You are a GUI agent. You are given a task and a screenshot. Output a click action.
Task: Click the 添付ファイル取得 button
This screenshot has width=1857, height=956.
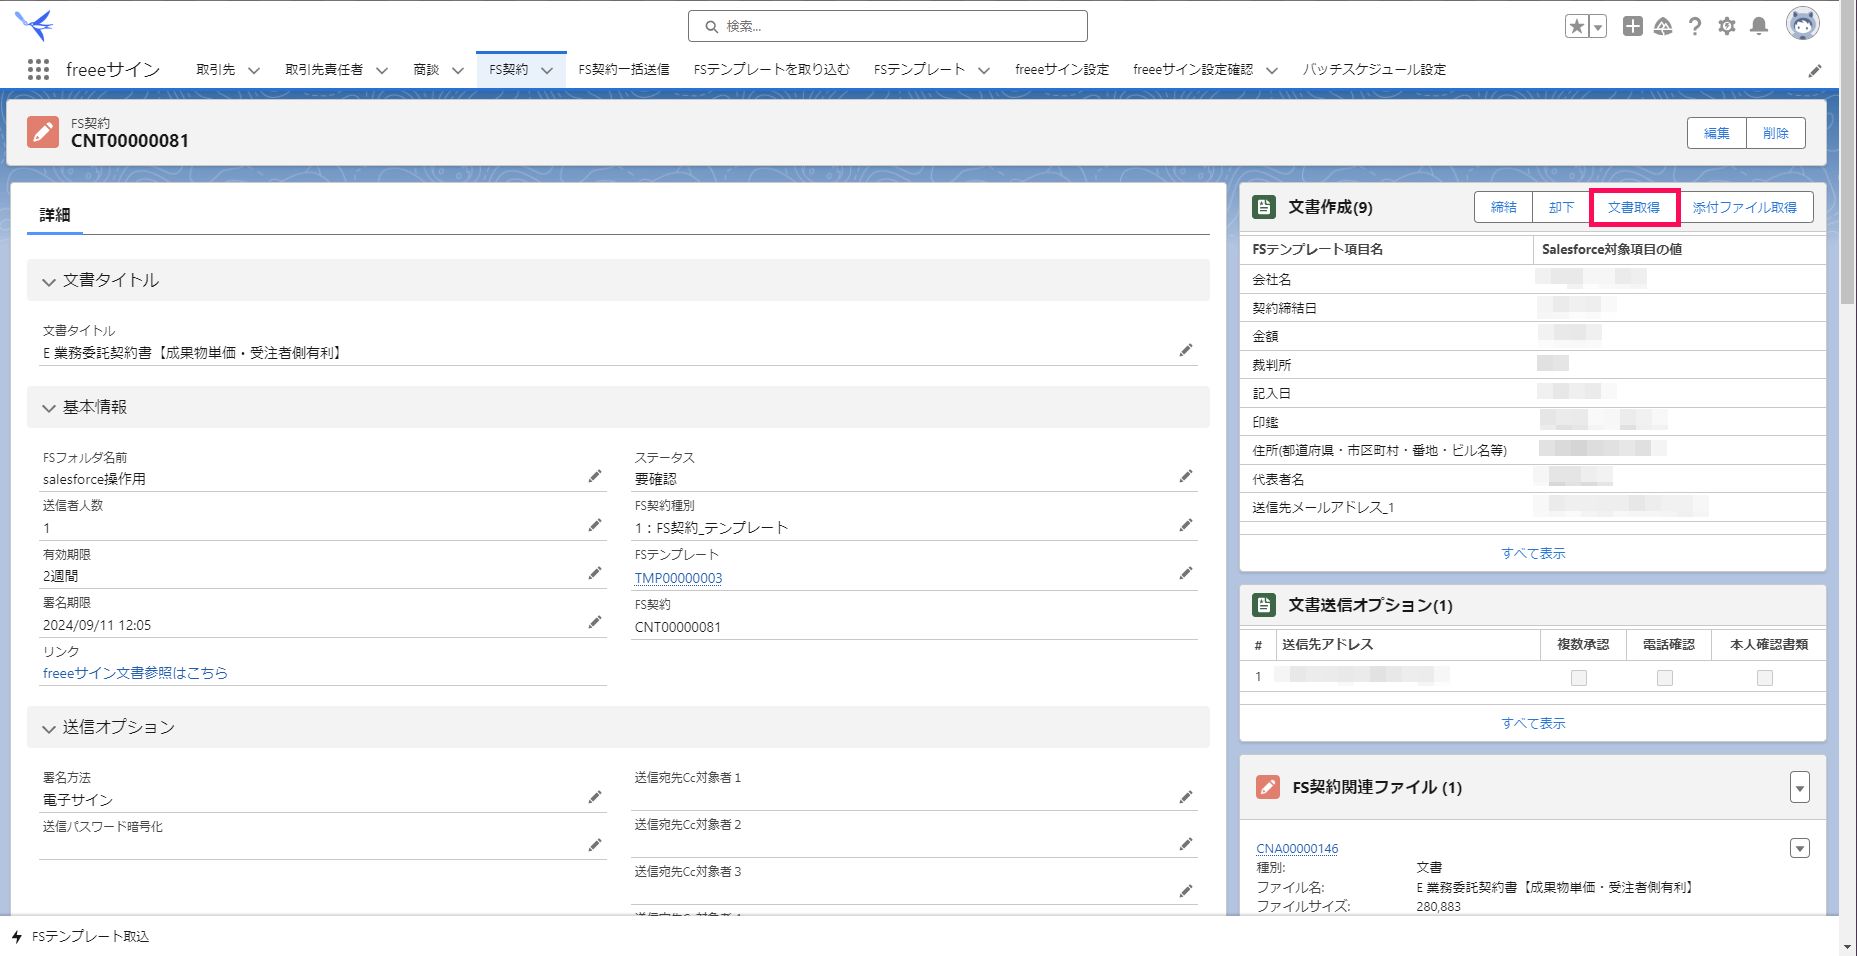coord(1745,207)
